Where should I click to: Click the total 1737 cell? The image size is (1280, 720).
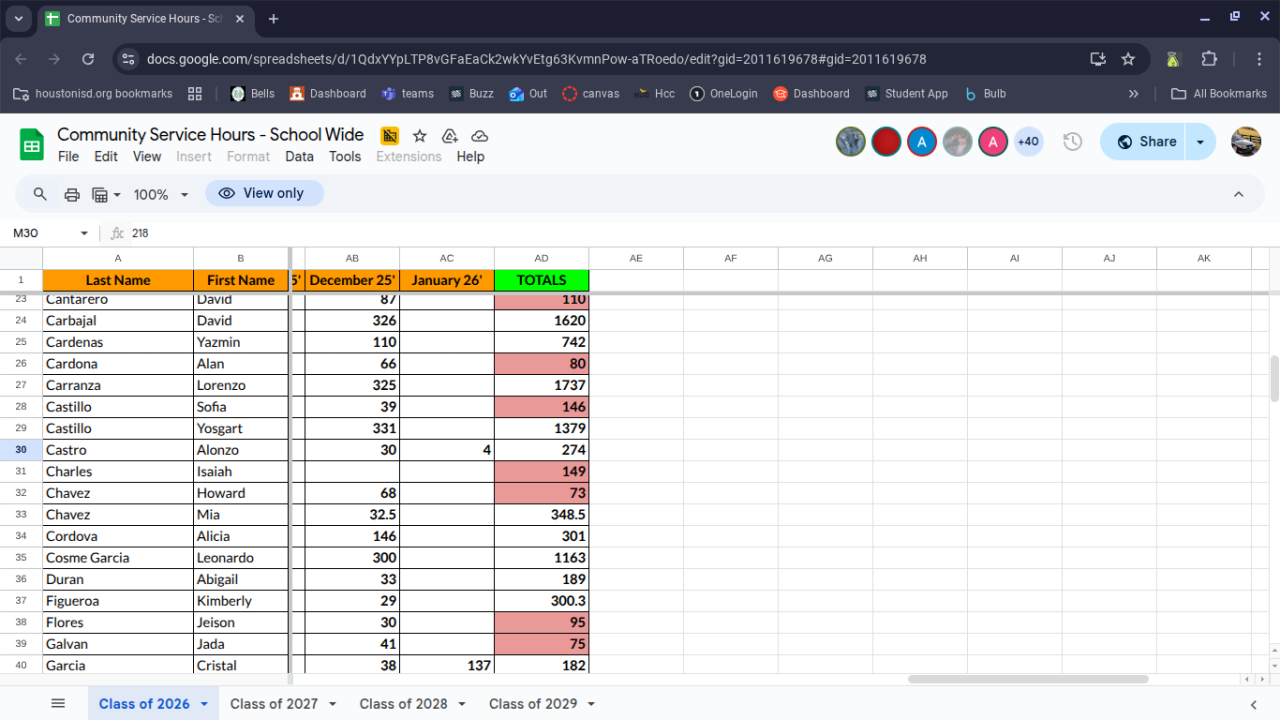click(x=542, y=385)
